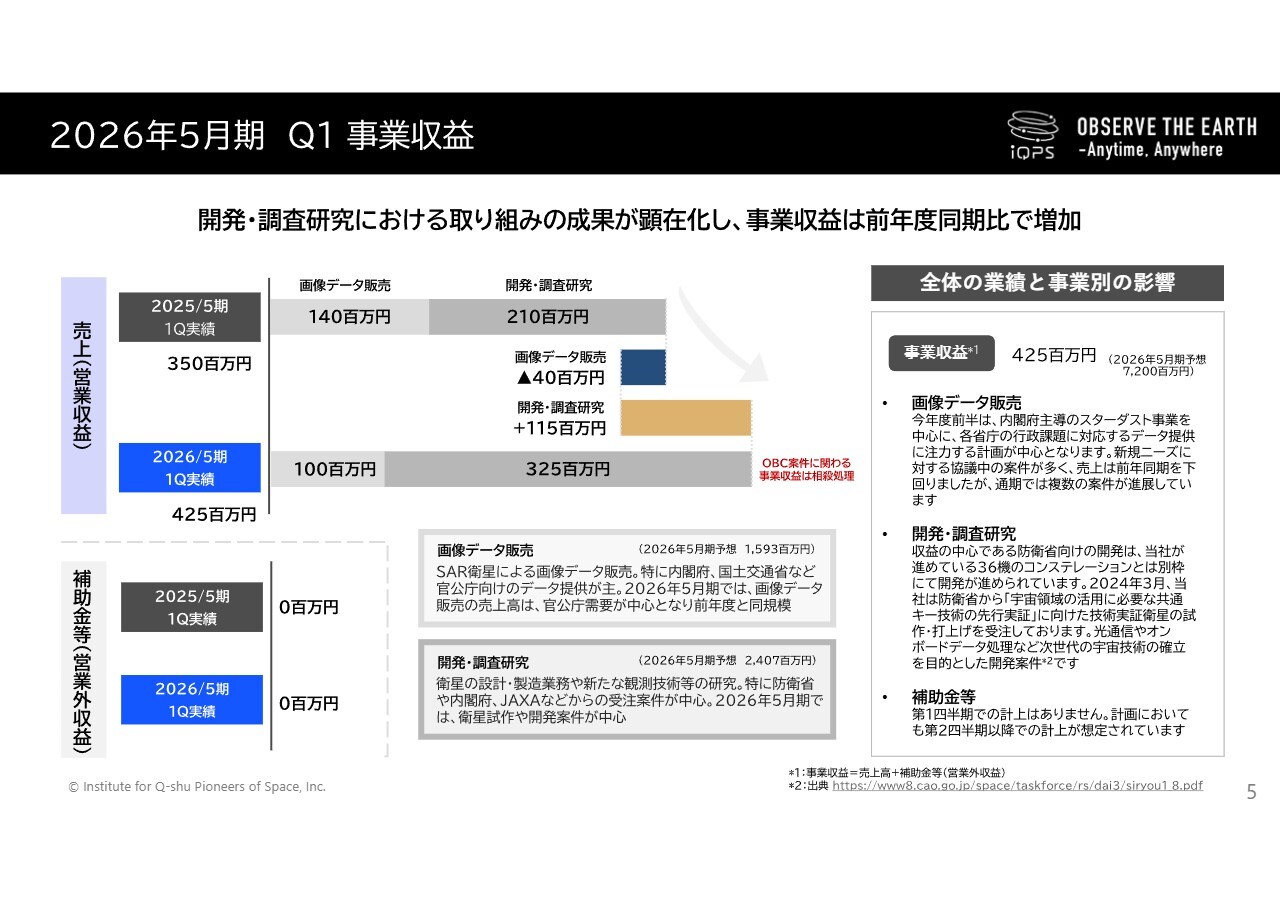Viewport: 1280px width, 905px height.
Task: Click the blue 2026/5期 1Q実績 subsidy label
Action: (191, 700)
